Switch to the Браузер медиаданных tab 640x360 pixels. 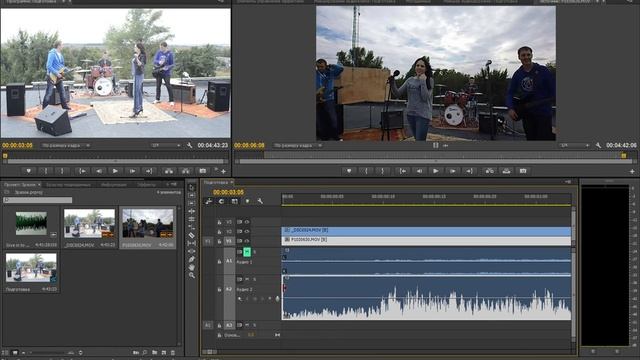[68, 185]
